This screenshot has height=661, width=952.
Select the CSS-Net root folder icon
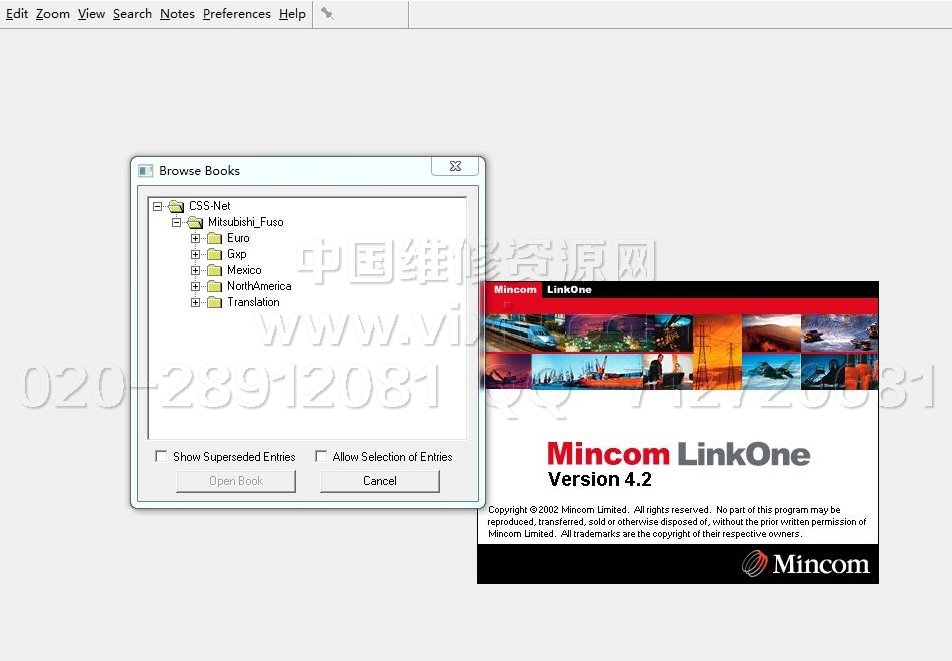pos(176,206)
